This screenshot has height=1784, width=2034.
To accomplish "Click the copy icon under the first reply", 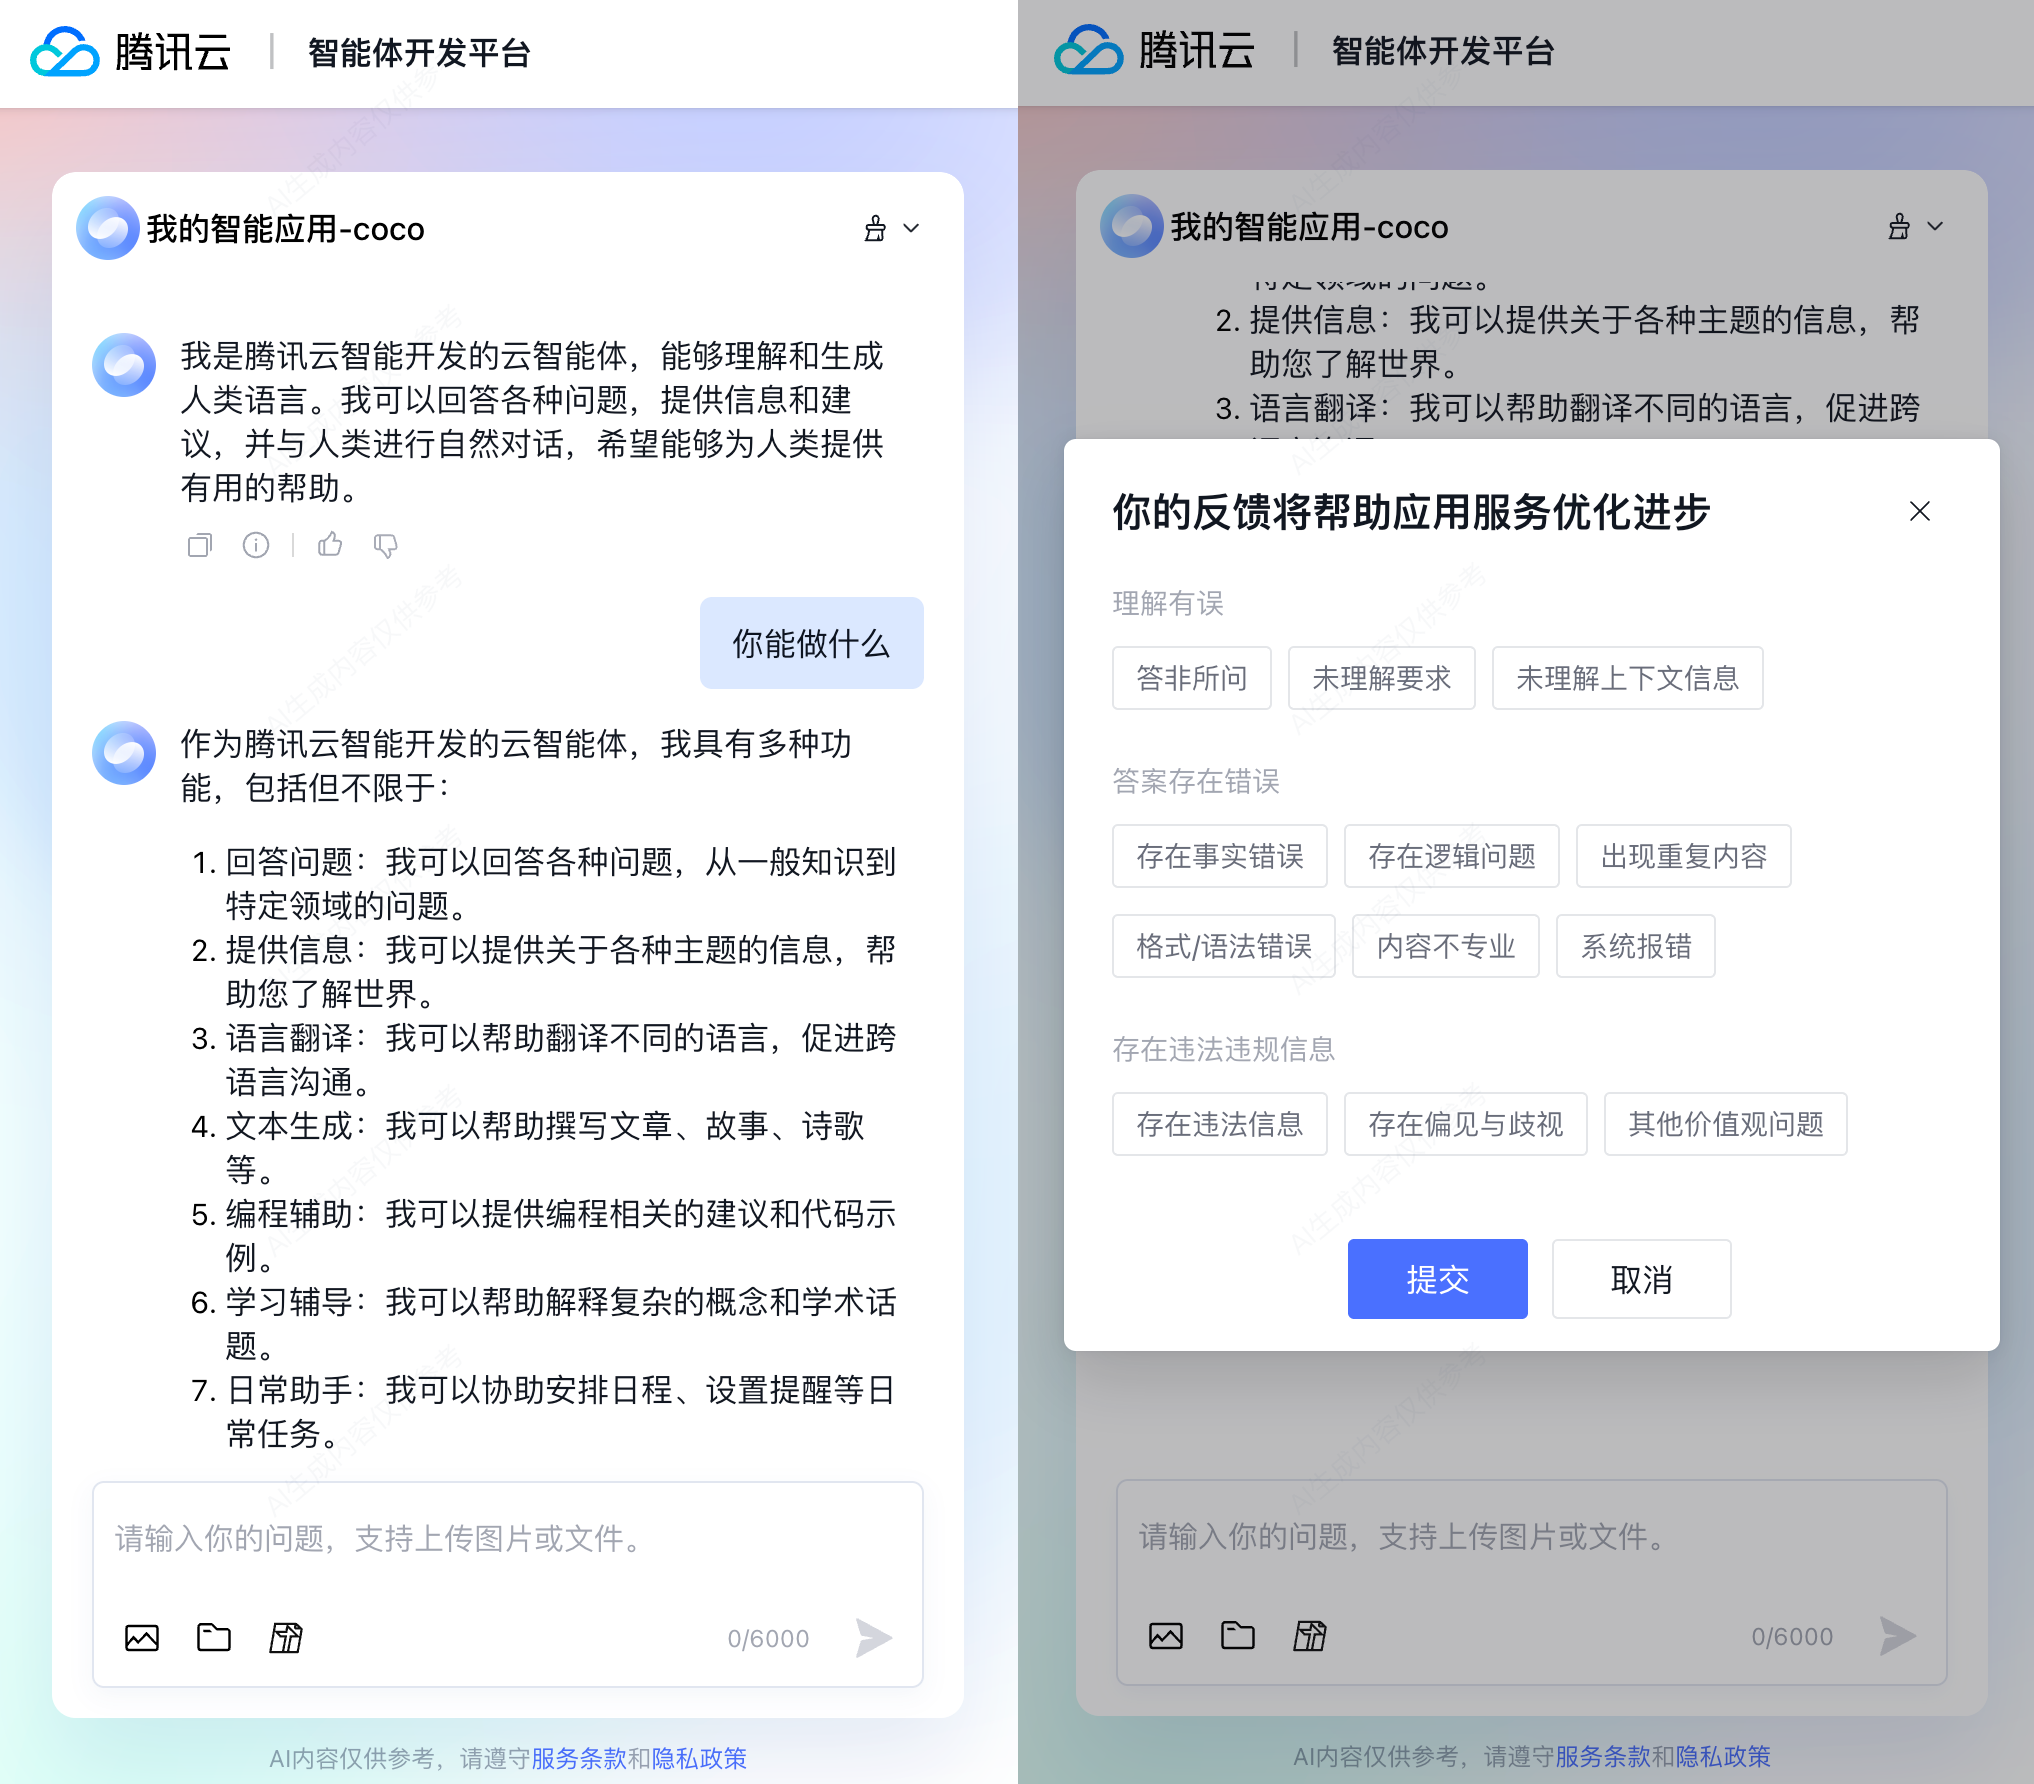I will click(200, 545).
